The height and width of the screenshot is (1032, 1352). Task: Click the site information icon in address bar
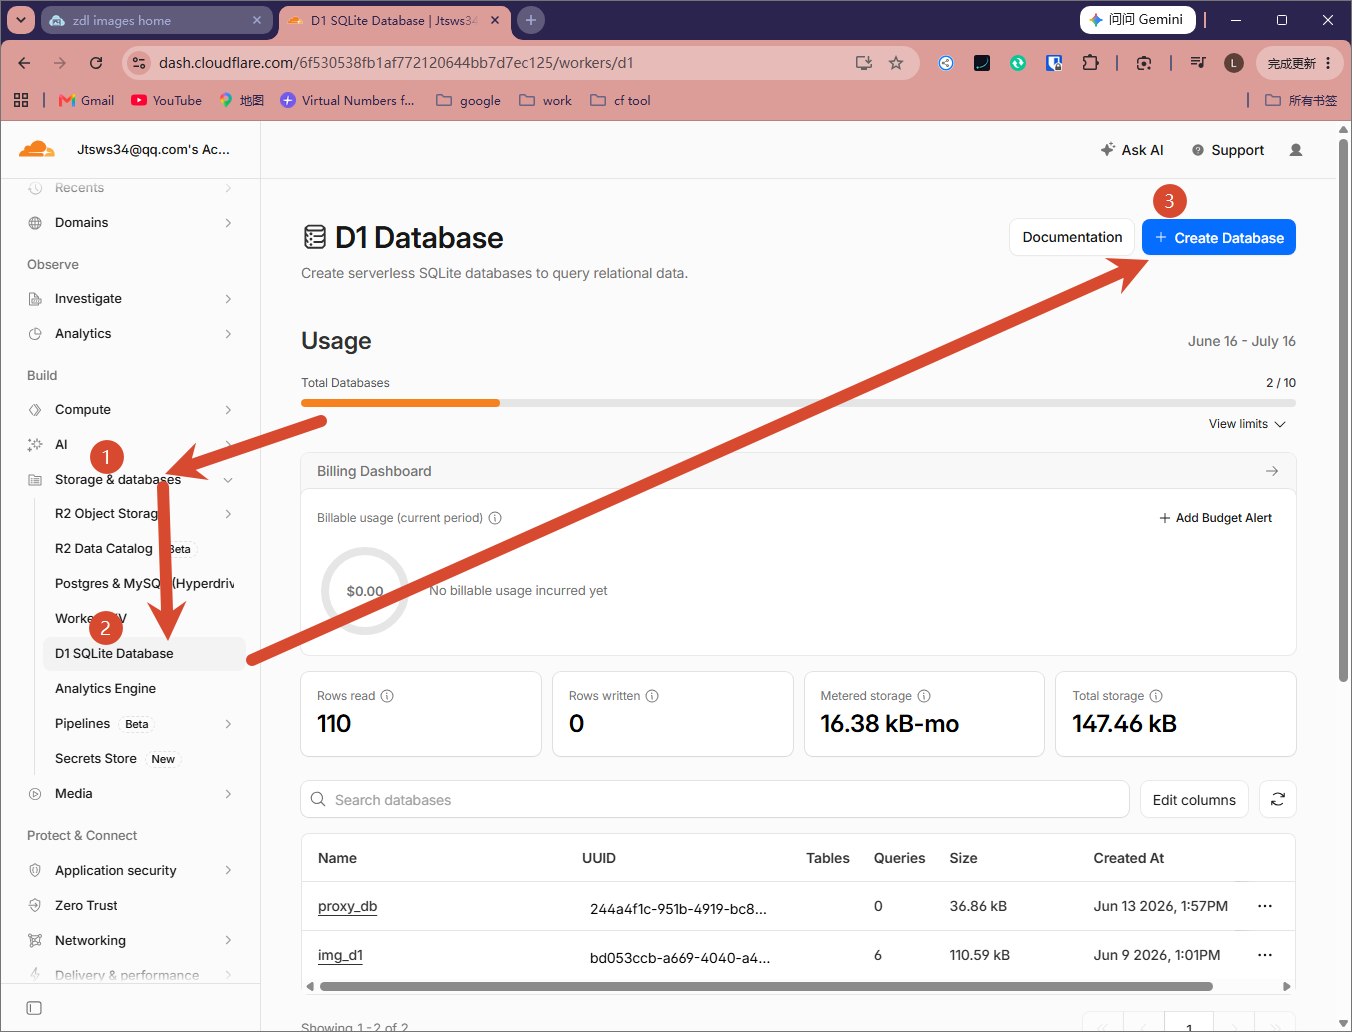click(139, 63)
